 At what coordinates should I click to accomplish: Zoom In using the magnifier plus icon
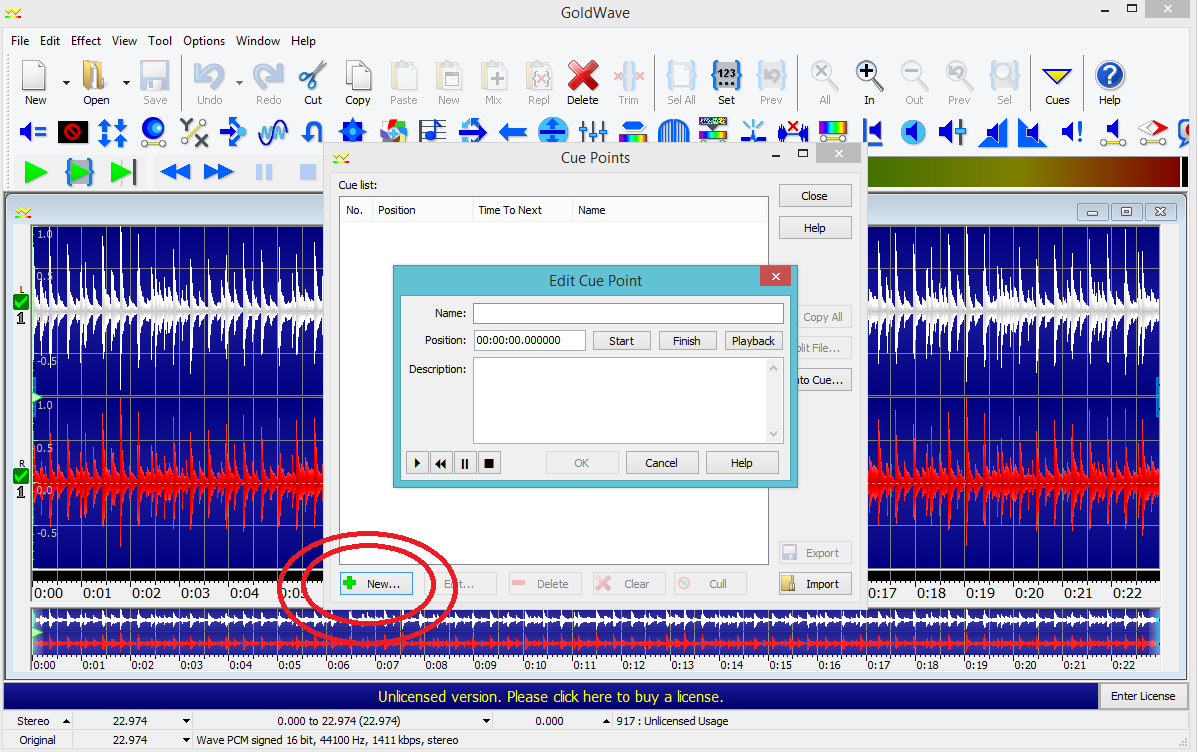pyautogui.click(x=869, y=83)
